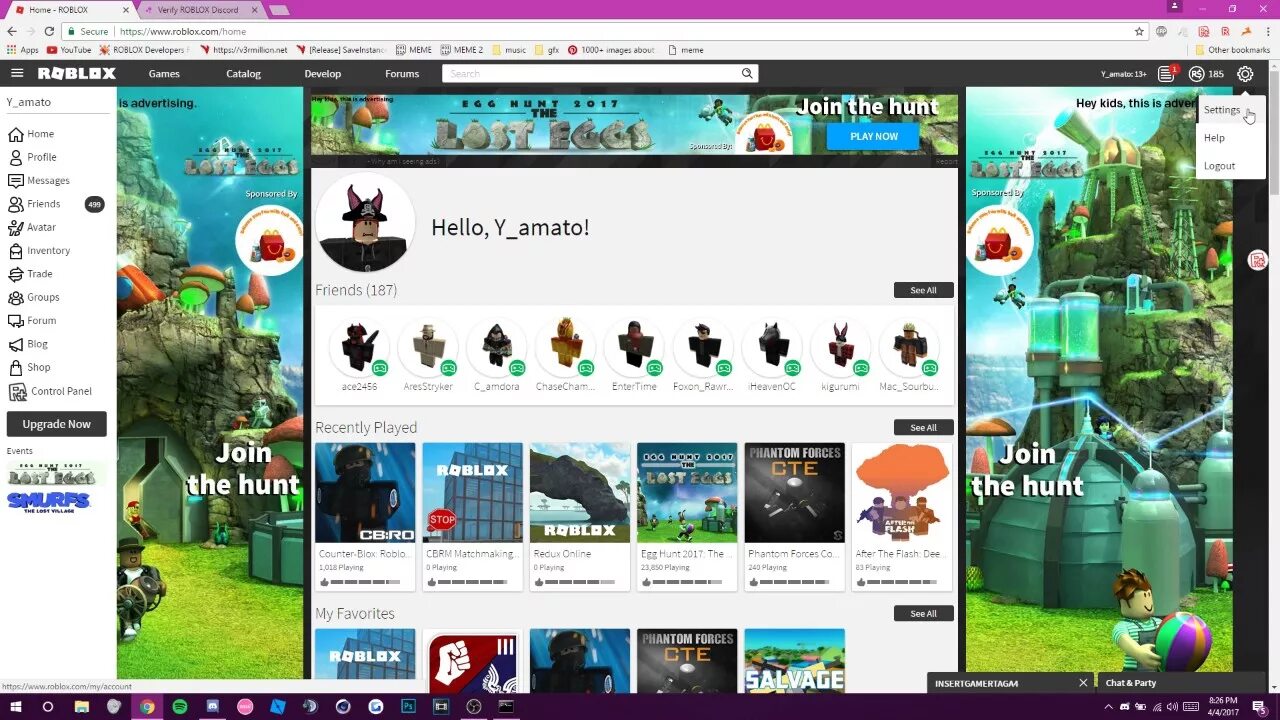
Task: Open friend EnterTime's avatar
Action: pos(634,346)
